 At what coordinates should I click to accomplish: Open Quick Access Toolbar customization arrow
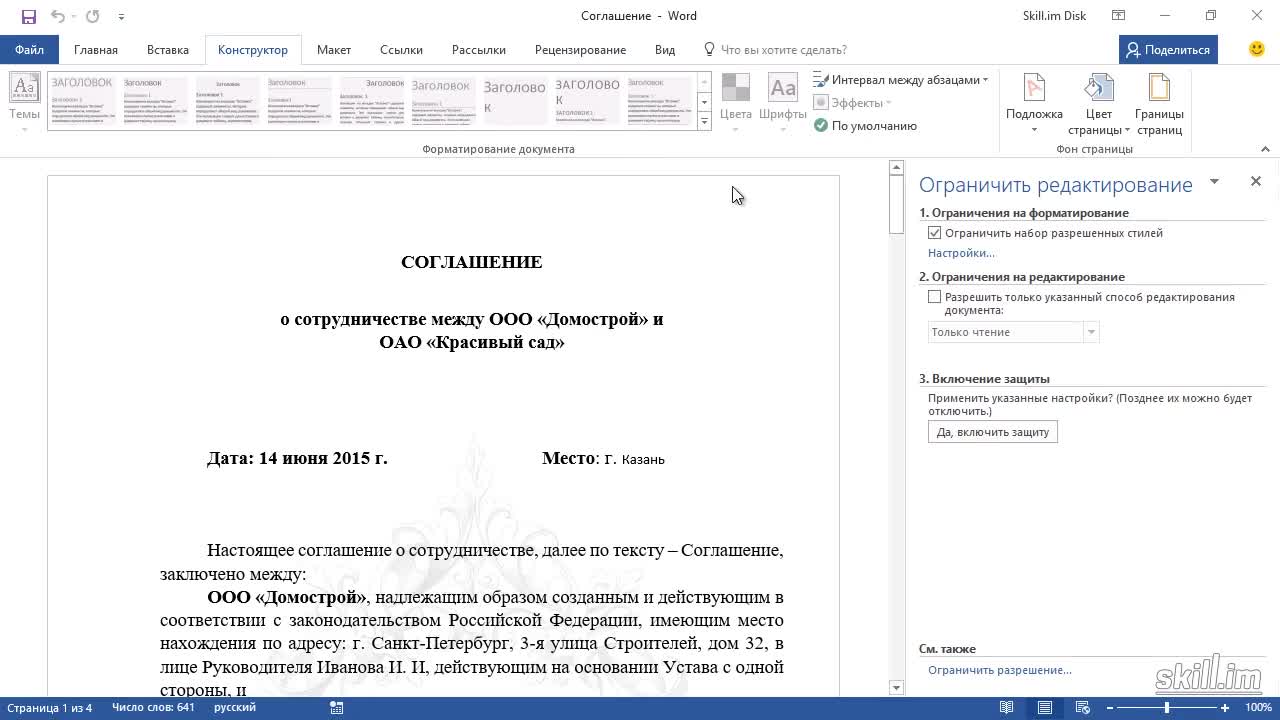(121, 16)
